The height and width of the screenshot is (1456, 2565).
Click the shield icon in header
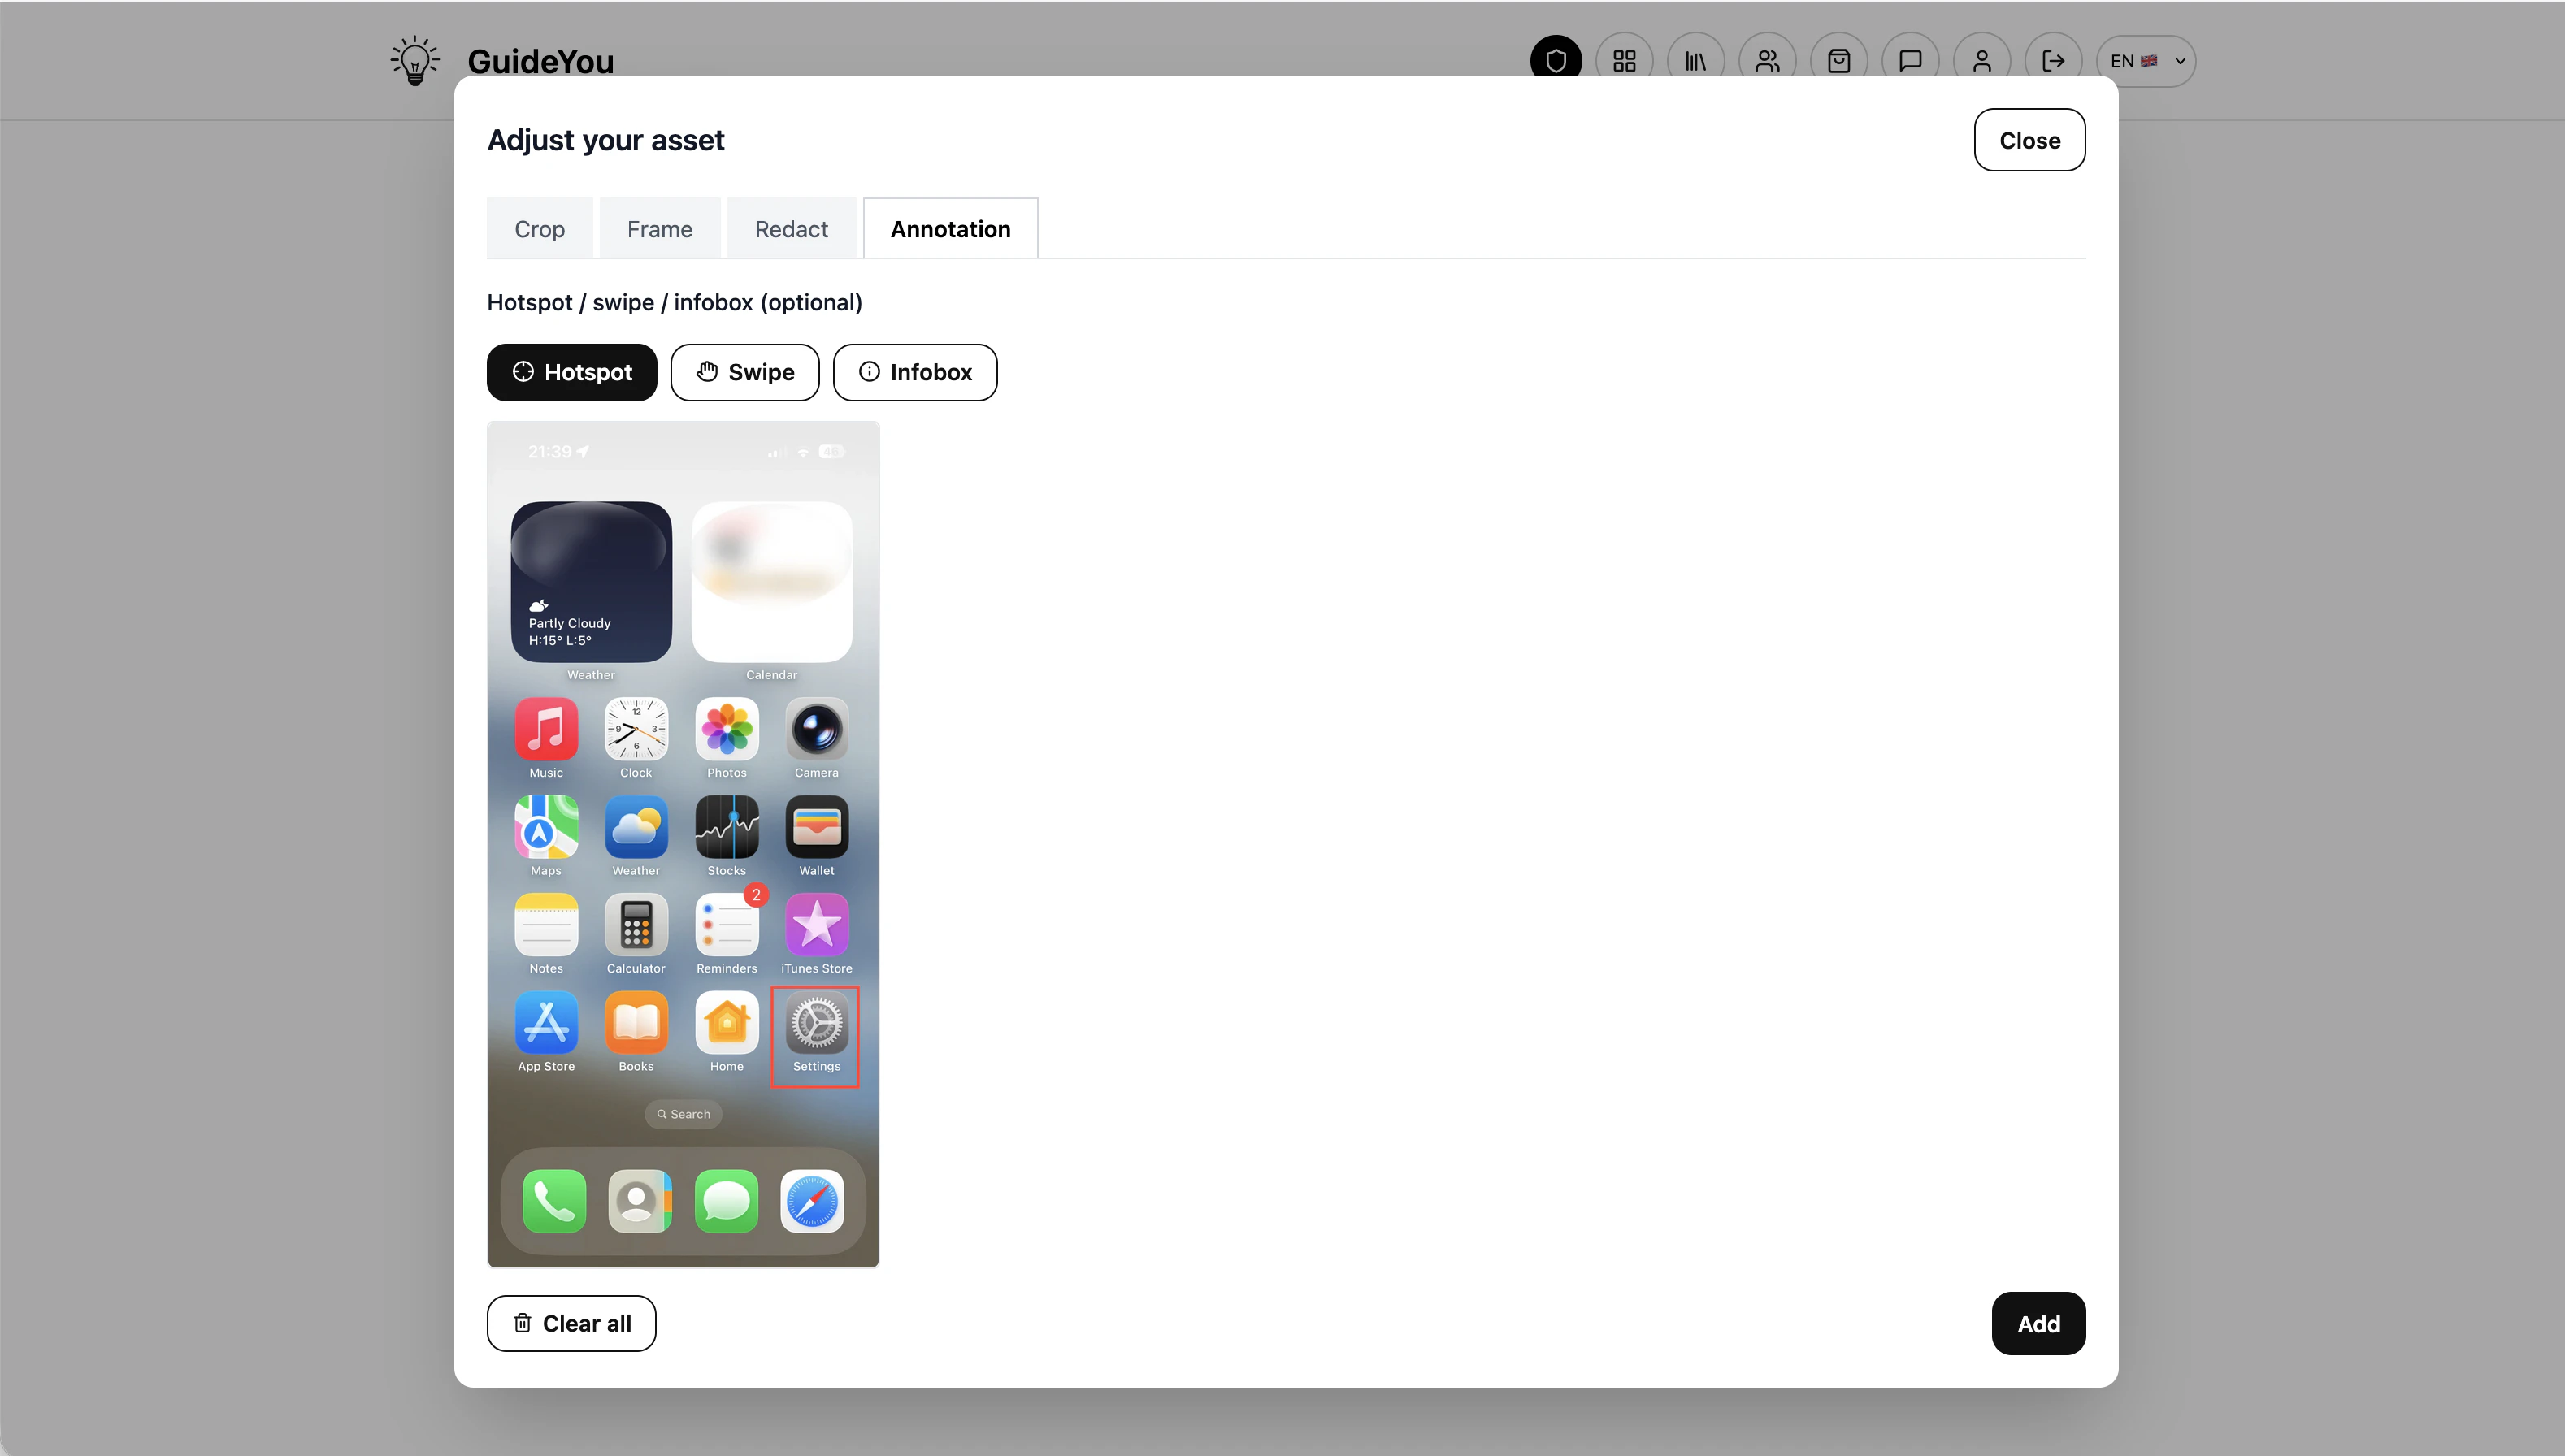(x=1555, y=61)
